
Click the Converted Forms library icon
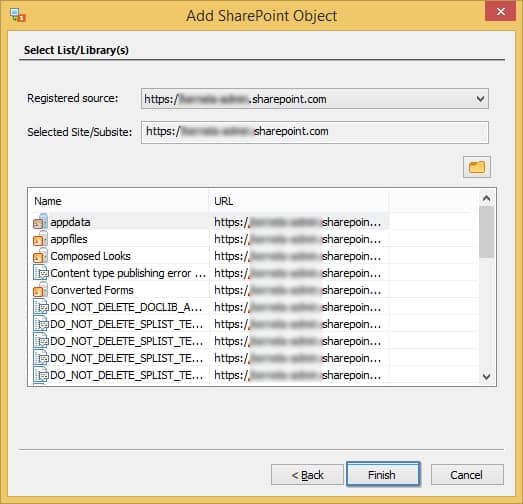pyautogui.click(x=40, y=290)
